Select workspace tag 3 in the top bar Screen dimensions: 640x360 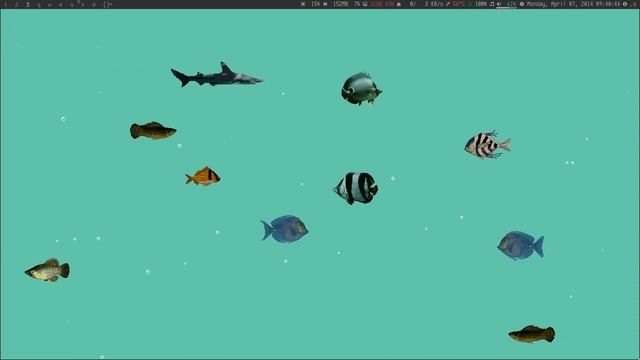pyautogui.click(x=27, y=4)
